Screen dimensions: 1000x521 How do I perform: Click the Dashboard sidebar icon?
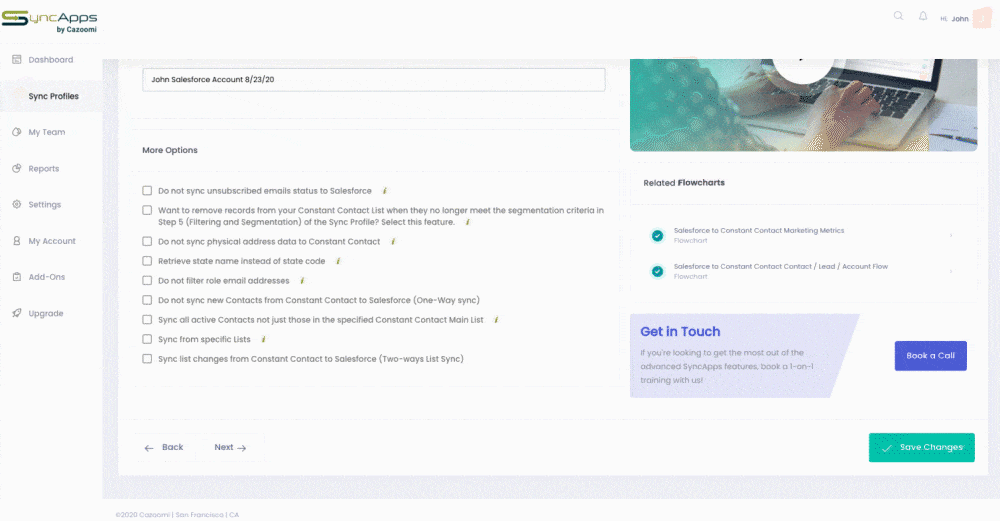(17, 59)
